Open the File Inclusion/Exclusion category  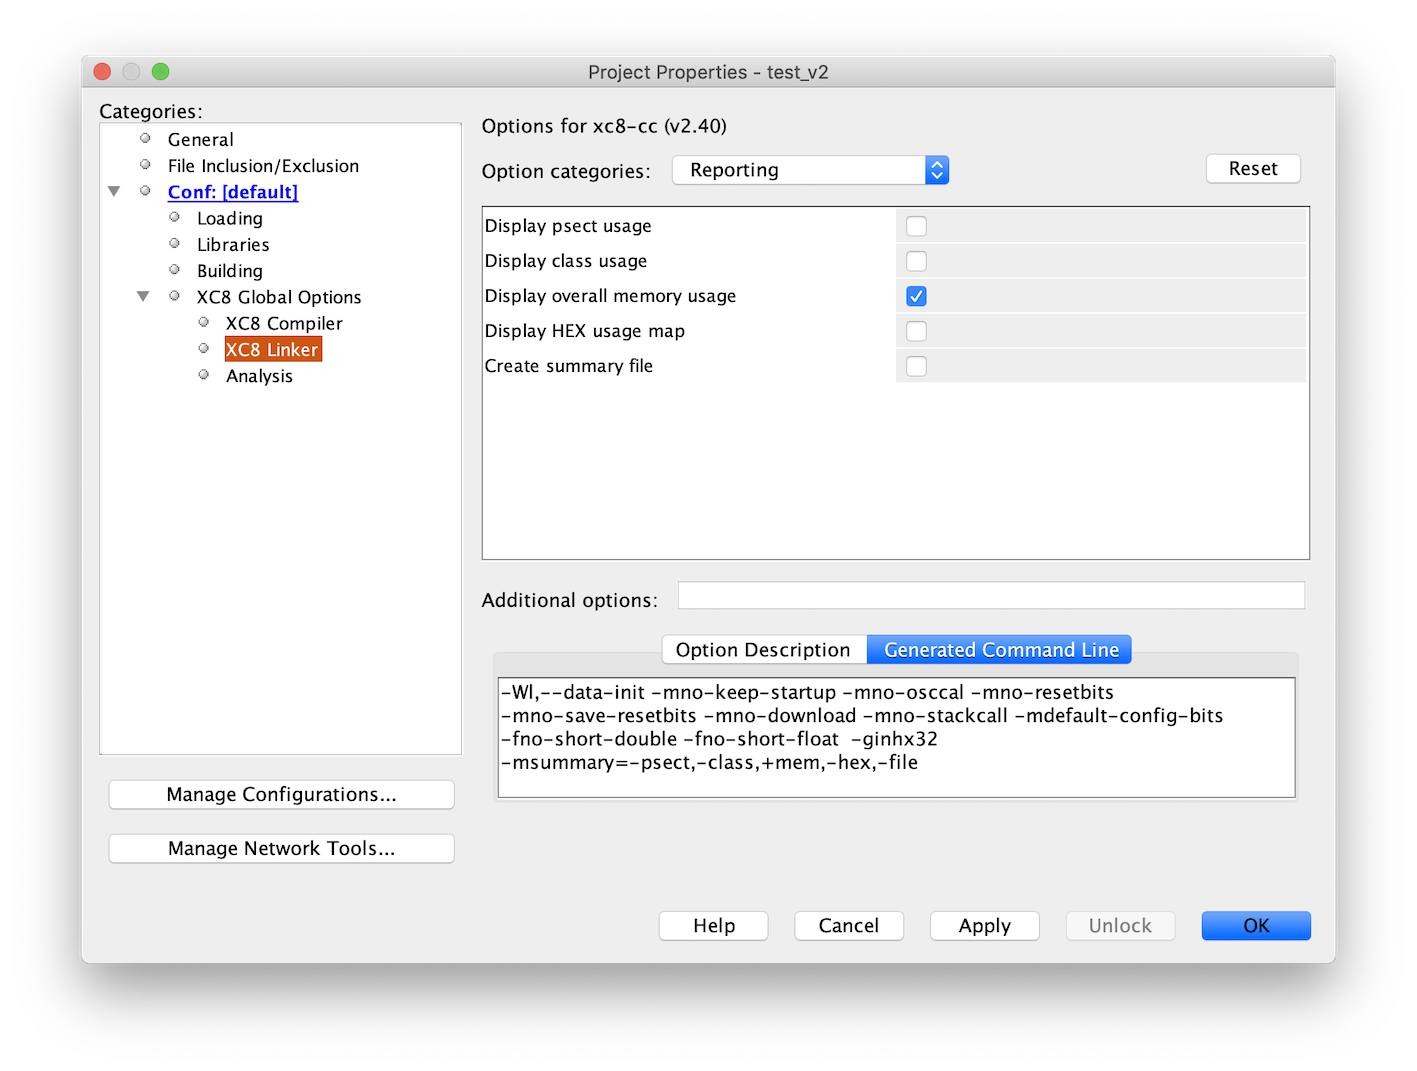click(262, 166)
